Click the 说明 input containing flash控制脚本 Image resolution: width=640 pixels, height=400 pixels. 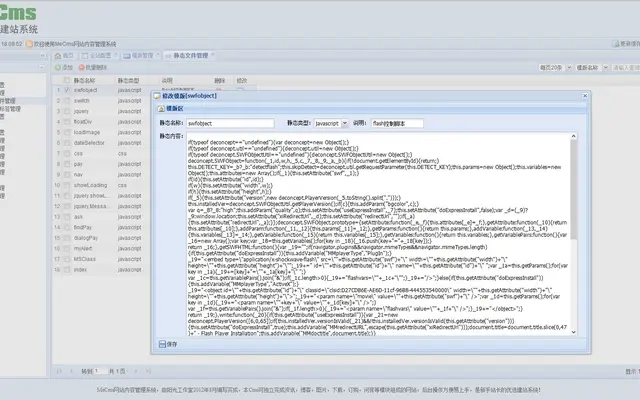point(397,123)
